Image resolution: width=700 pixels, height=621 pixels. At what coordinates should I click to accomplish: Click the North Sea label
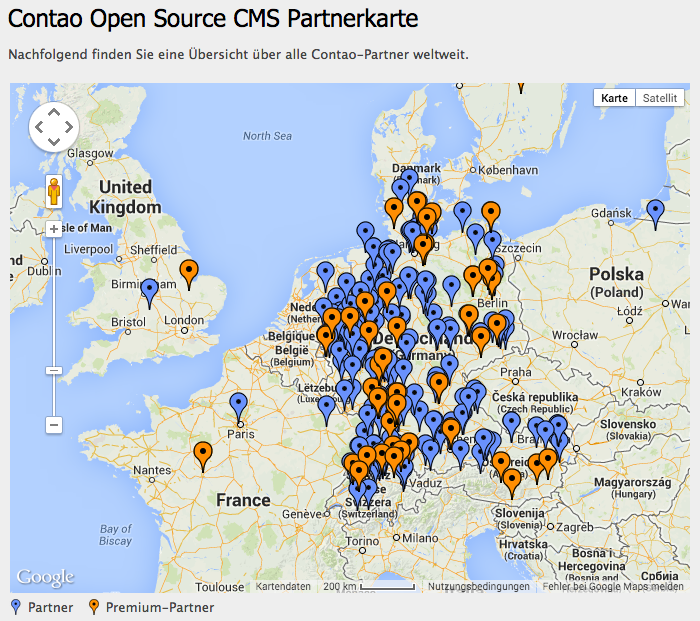(x=267, y=136)
